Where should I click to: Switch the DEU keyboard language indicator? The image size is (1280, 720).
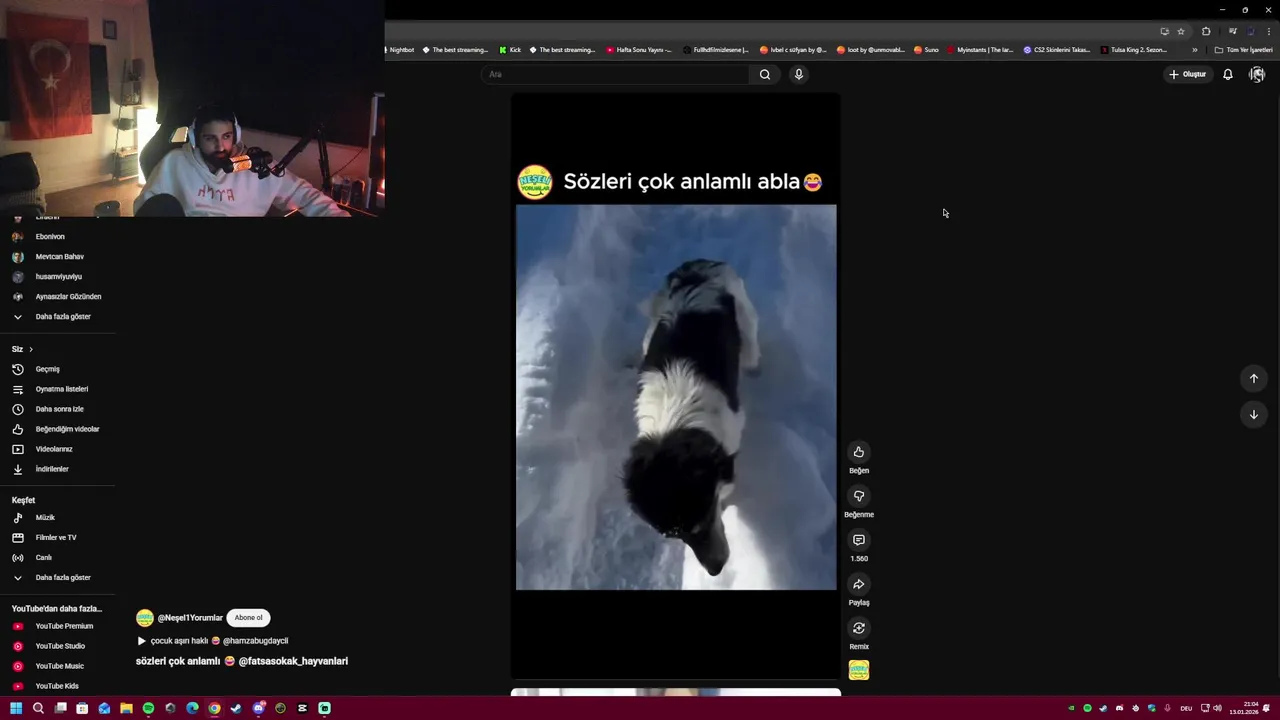tap(1186, 708)
